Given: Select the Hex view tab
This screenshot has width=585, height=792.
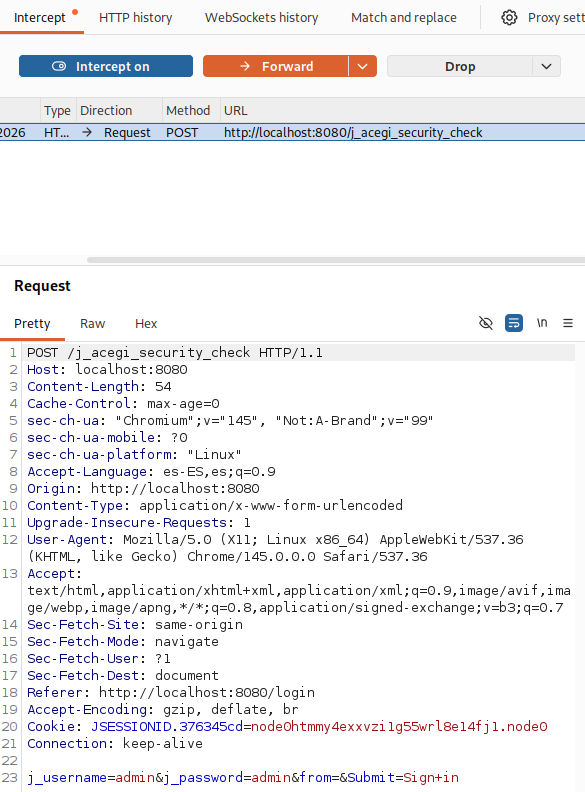Looking at the screenshot, I should click(x=146, y=324).
